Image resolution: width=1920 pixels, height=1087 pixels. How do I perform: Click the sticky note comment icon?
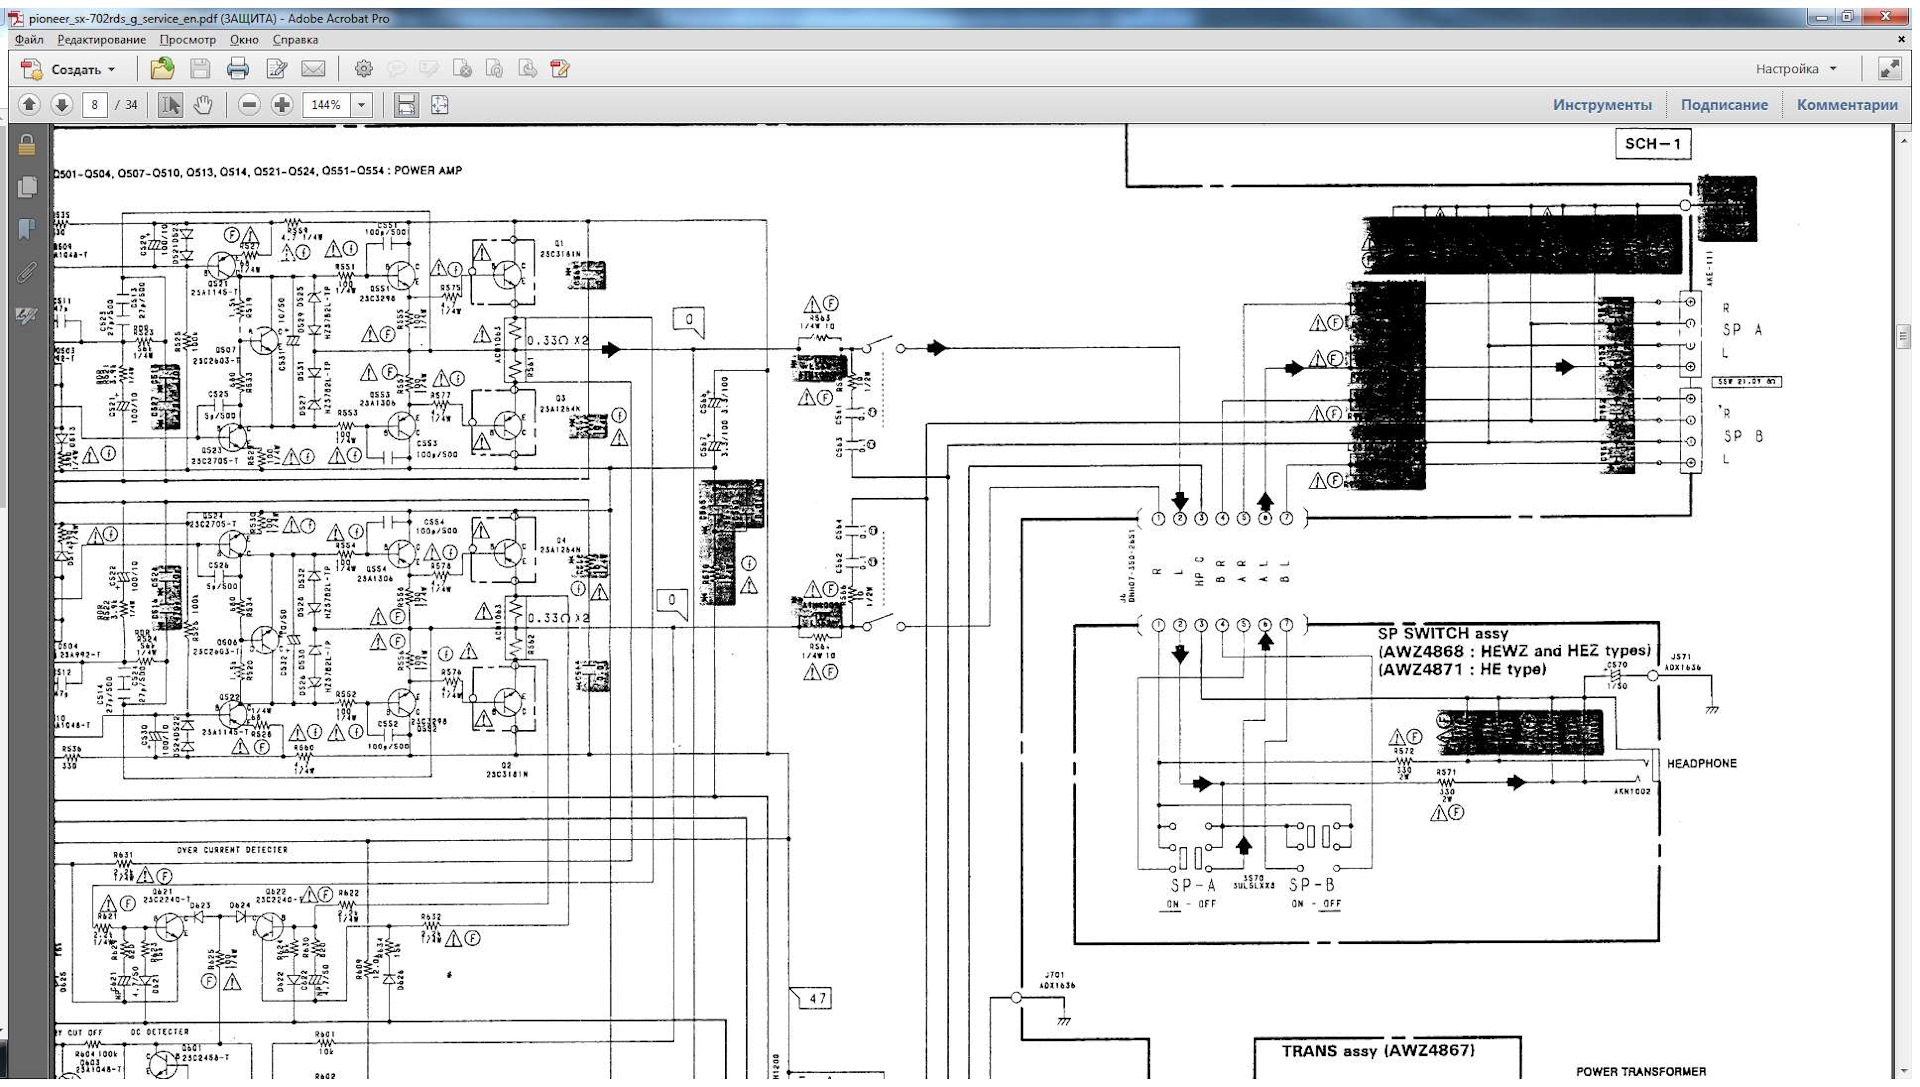pyautogui.click(x=397, y=69)
